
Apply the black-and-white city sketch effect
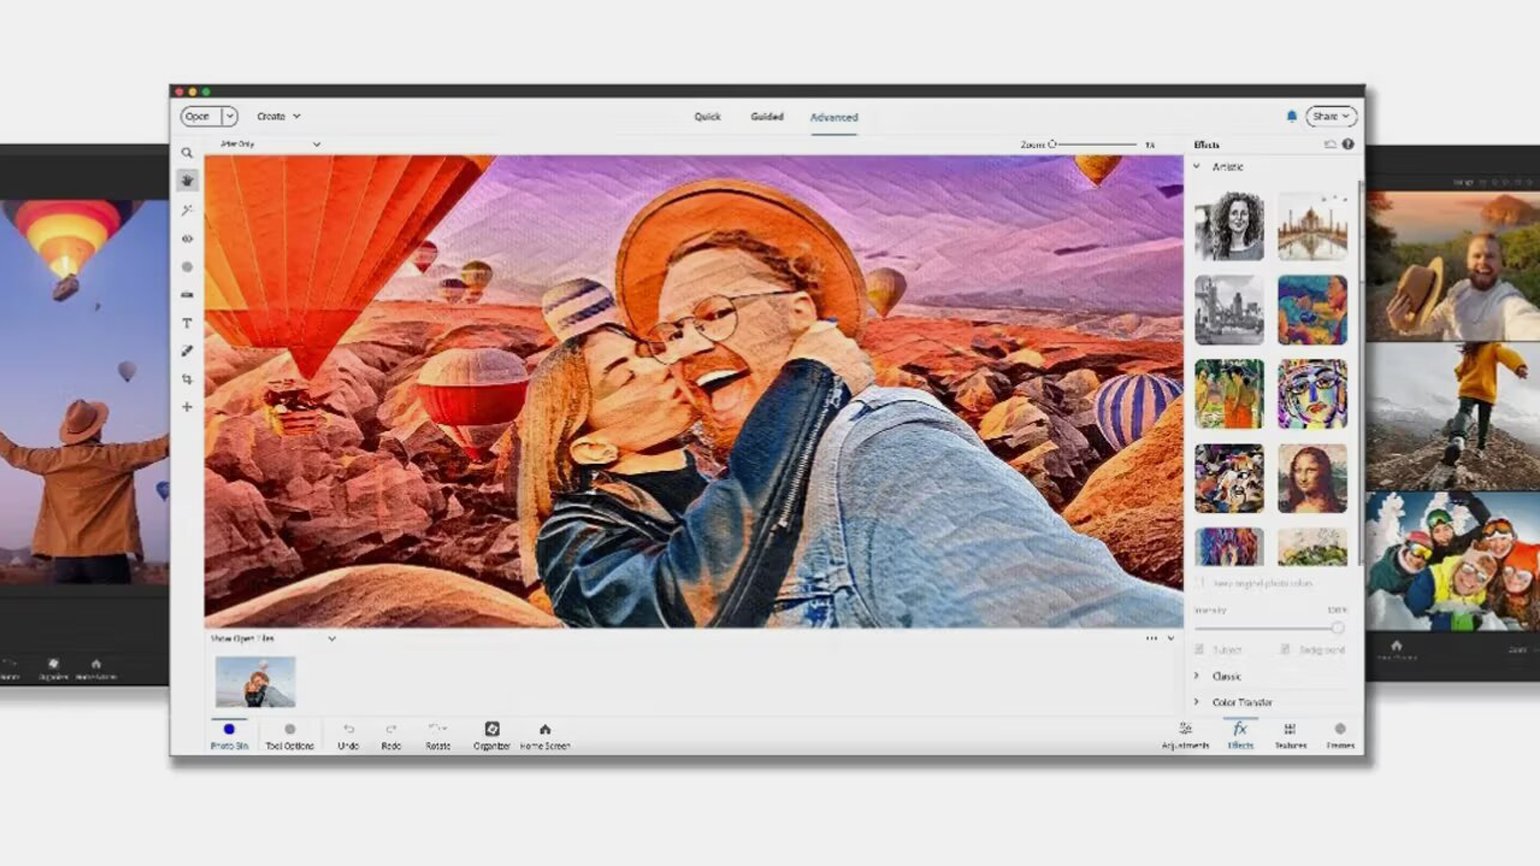(x=1229, y=310)
